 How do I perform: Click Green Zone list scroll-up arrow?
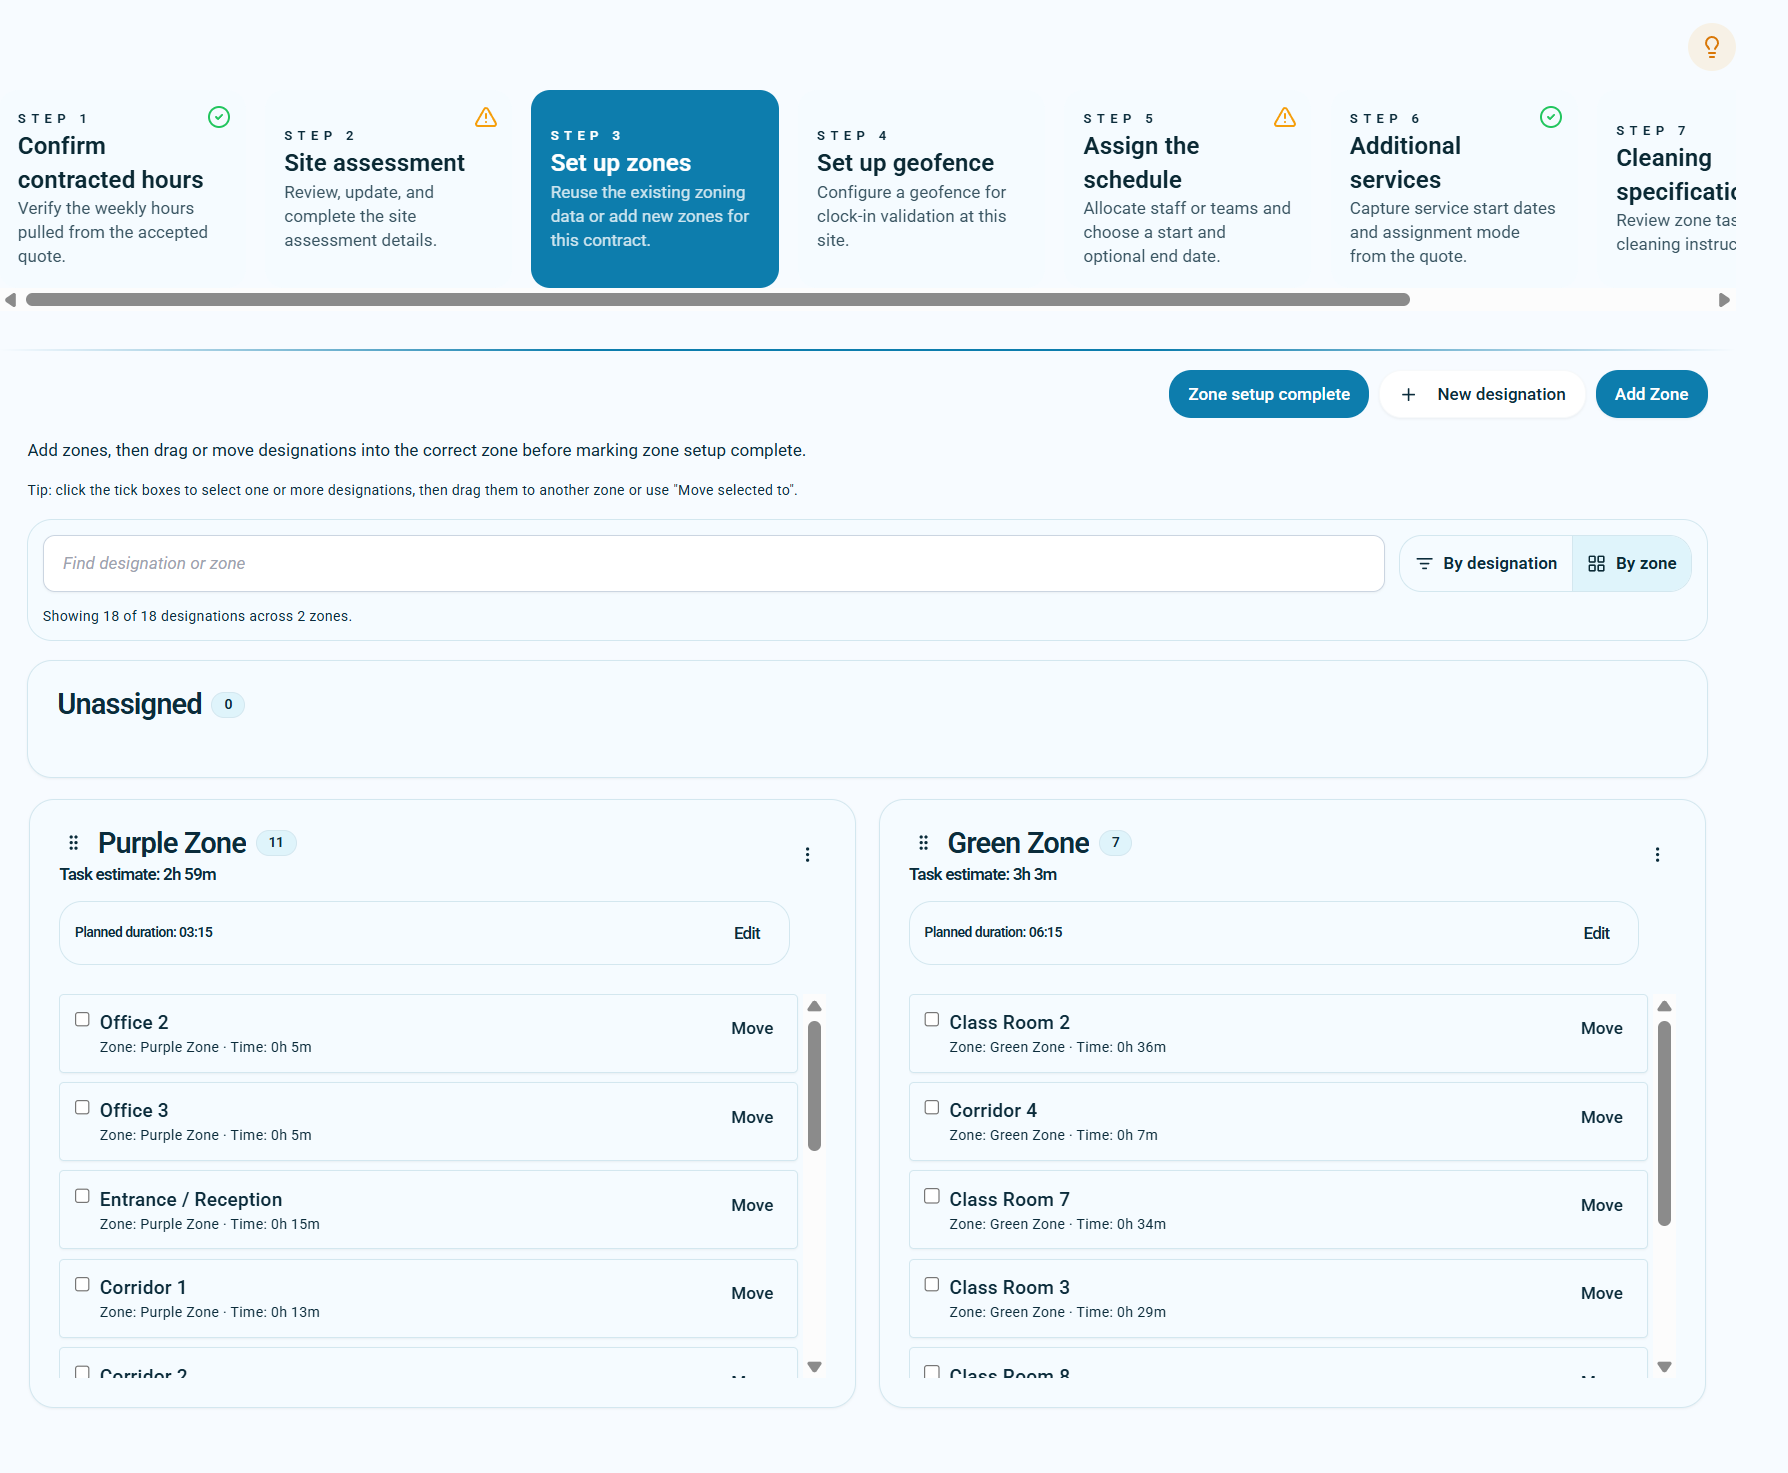coord(1664,1006)
